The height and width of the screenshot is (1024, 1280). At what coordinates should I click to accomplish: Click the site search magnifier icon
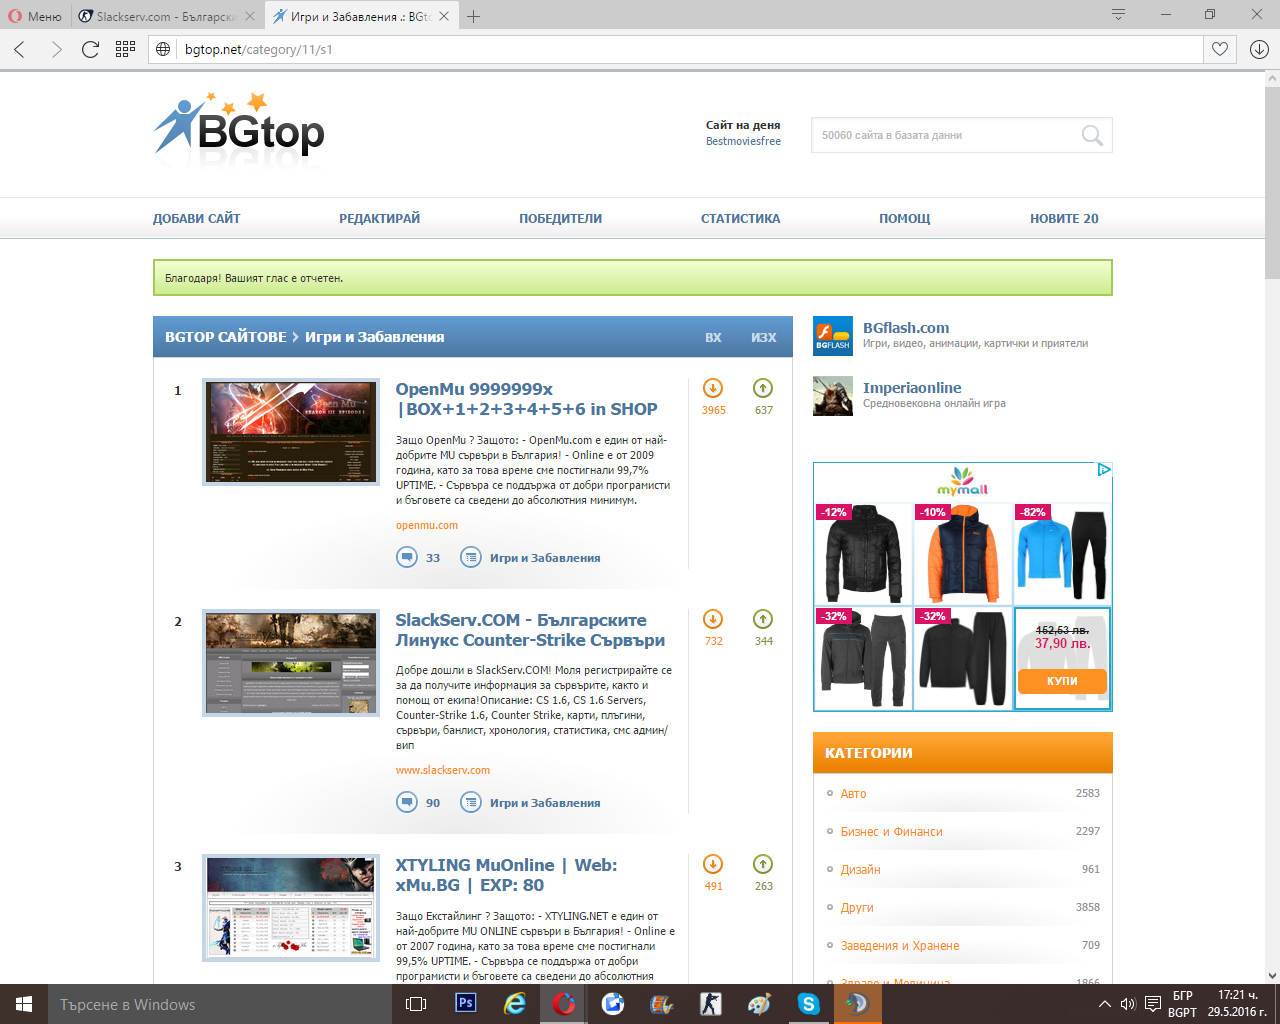[1092, 135]
